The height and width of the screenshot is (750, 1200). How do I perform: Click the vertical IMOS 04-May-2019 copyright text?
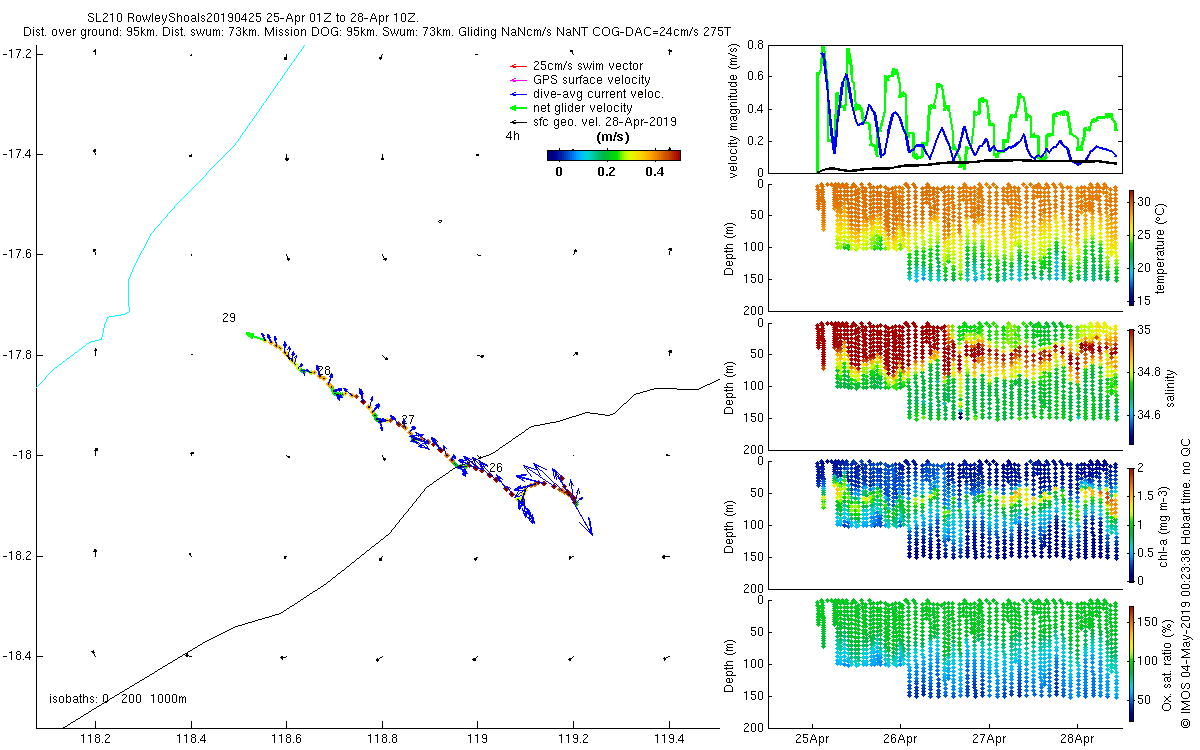click(1186, 585)
